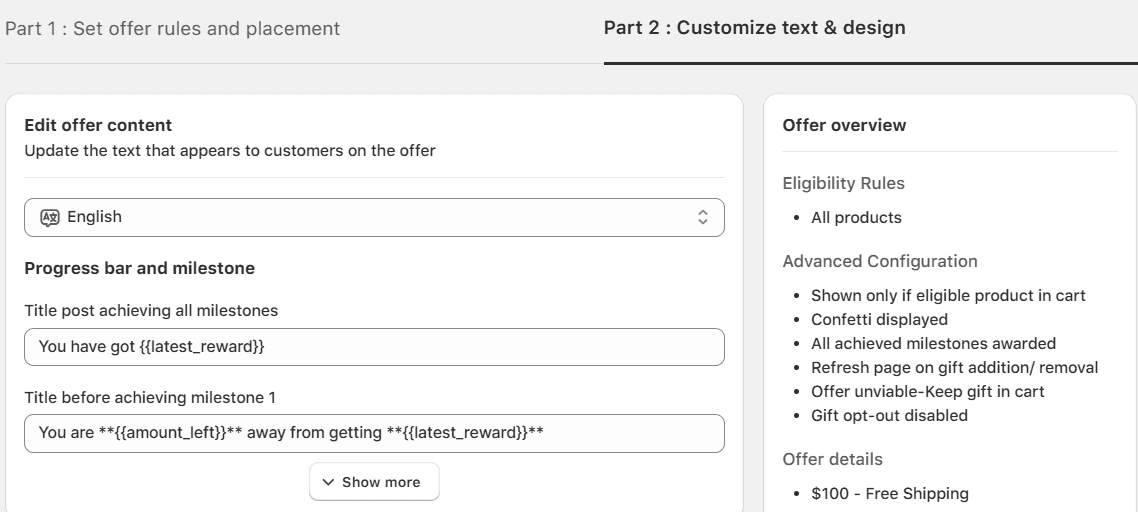Click the Offer overview heading
Viewport: 1138px width, 512px height.
click(844, 125)
